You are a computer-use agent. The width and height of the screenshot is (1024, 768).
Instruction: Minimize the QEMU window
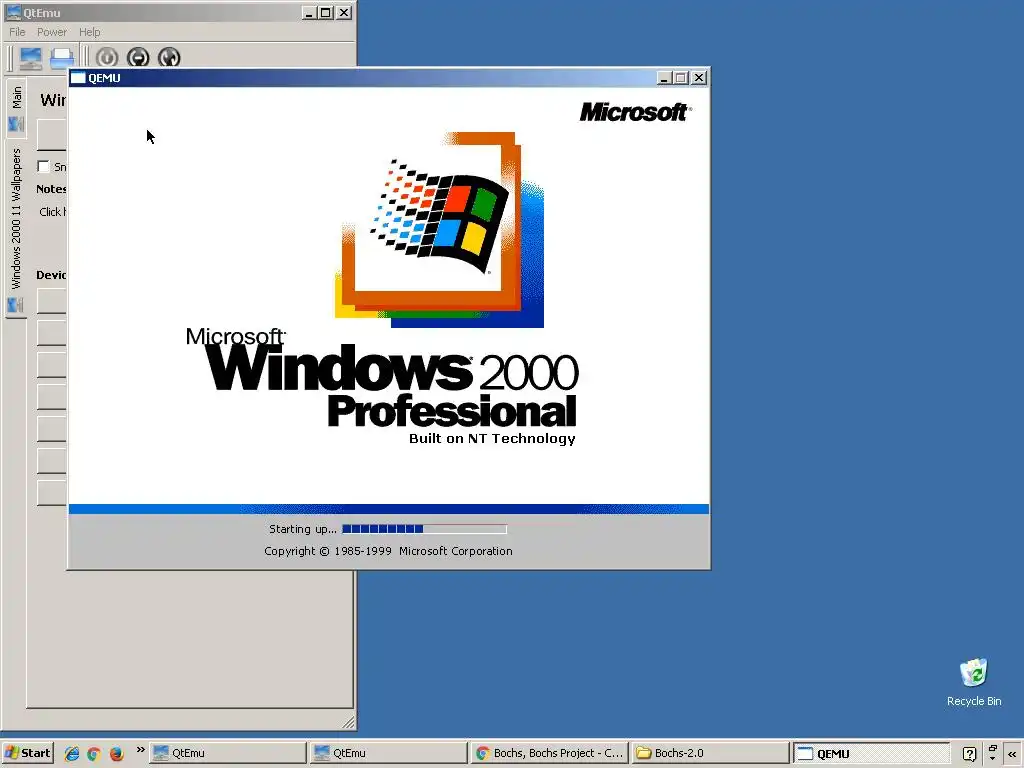[665, 78]
